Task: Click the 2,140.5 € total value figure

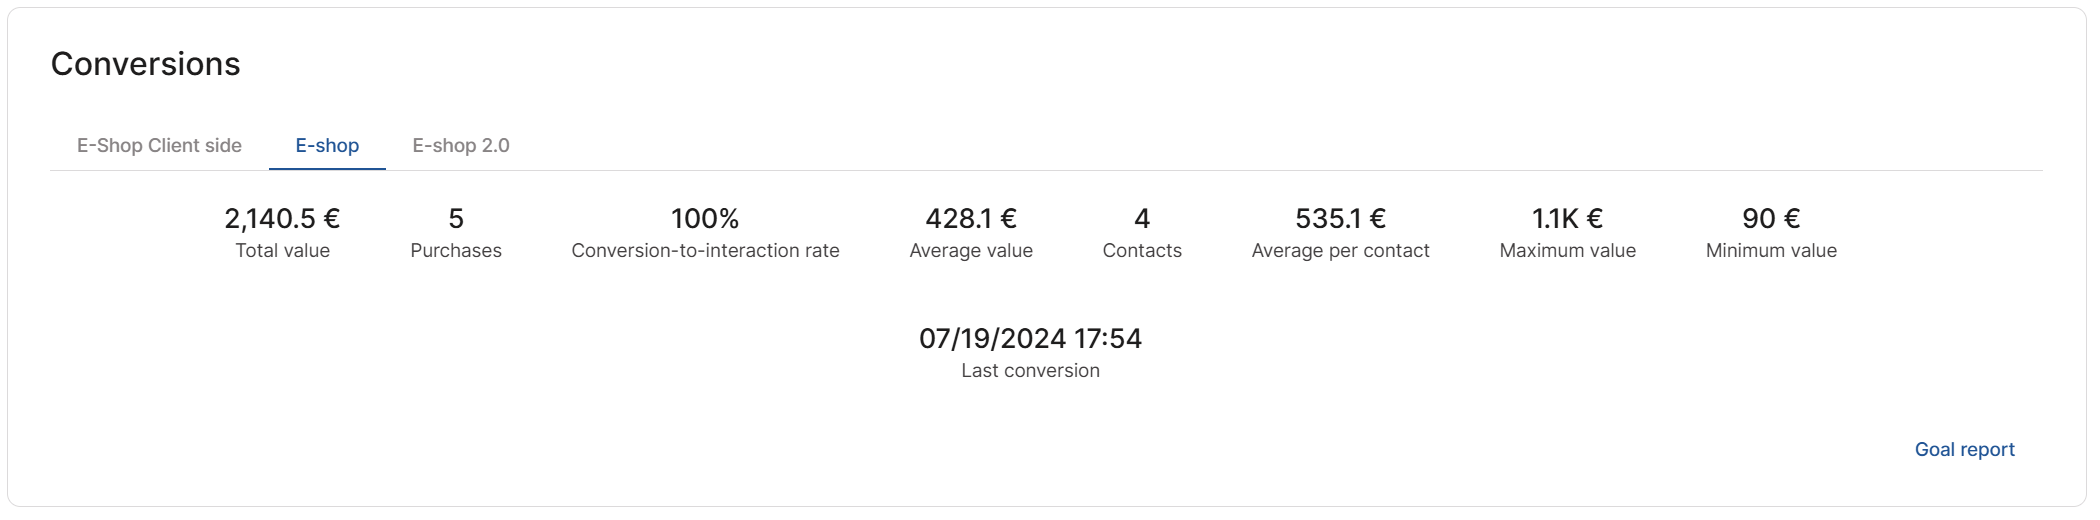Action: tap(282, 218)
